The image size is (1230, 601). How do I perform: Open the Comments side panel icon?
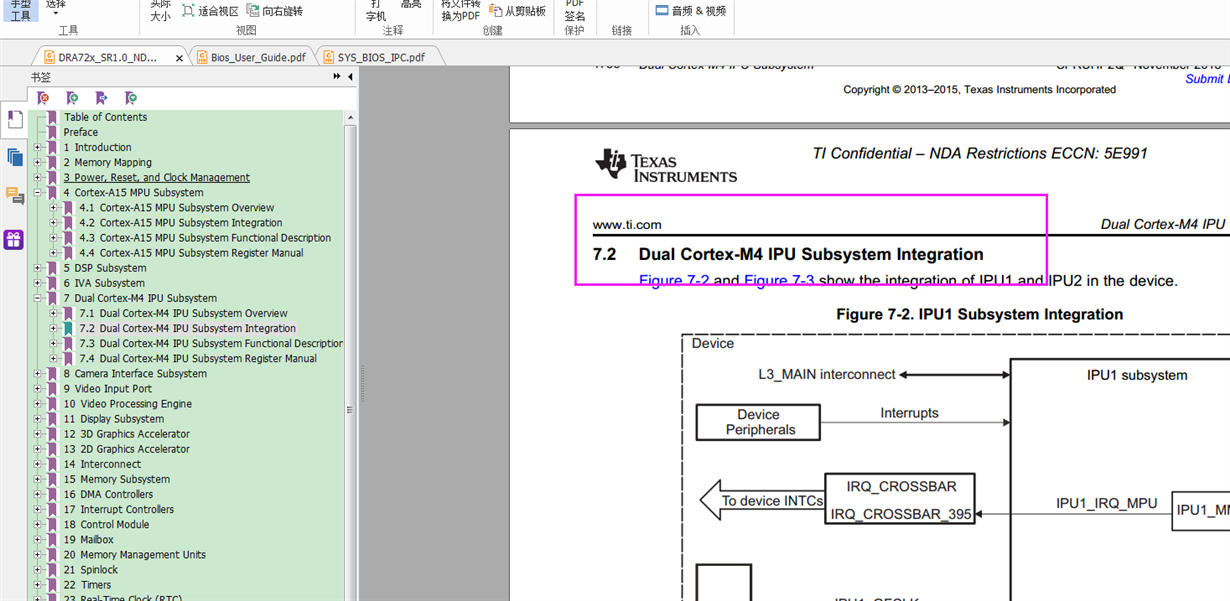pos(14,196)
